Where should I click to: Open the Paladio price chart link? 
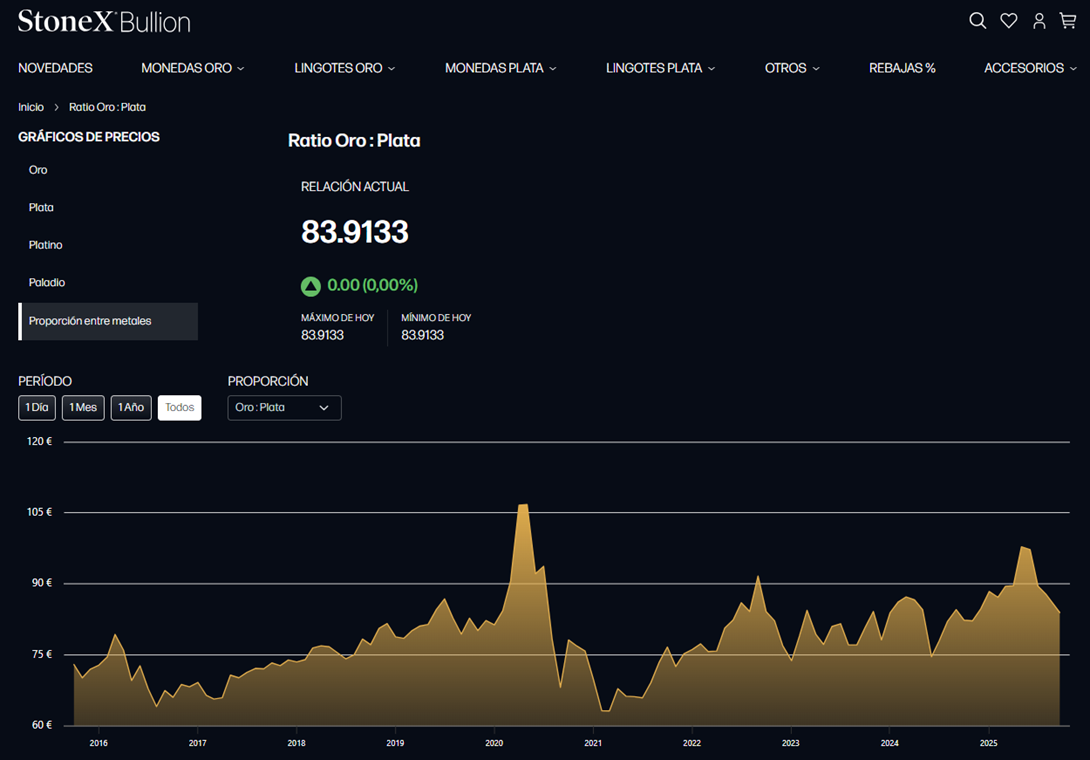(x=47, y=283)
